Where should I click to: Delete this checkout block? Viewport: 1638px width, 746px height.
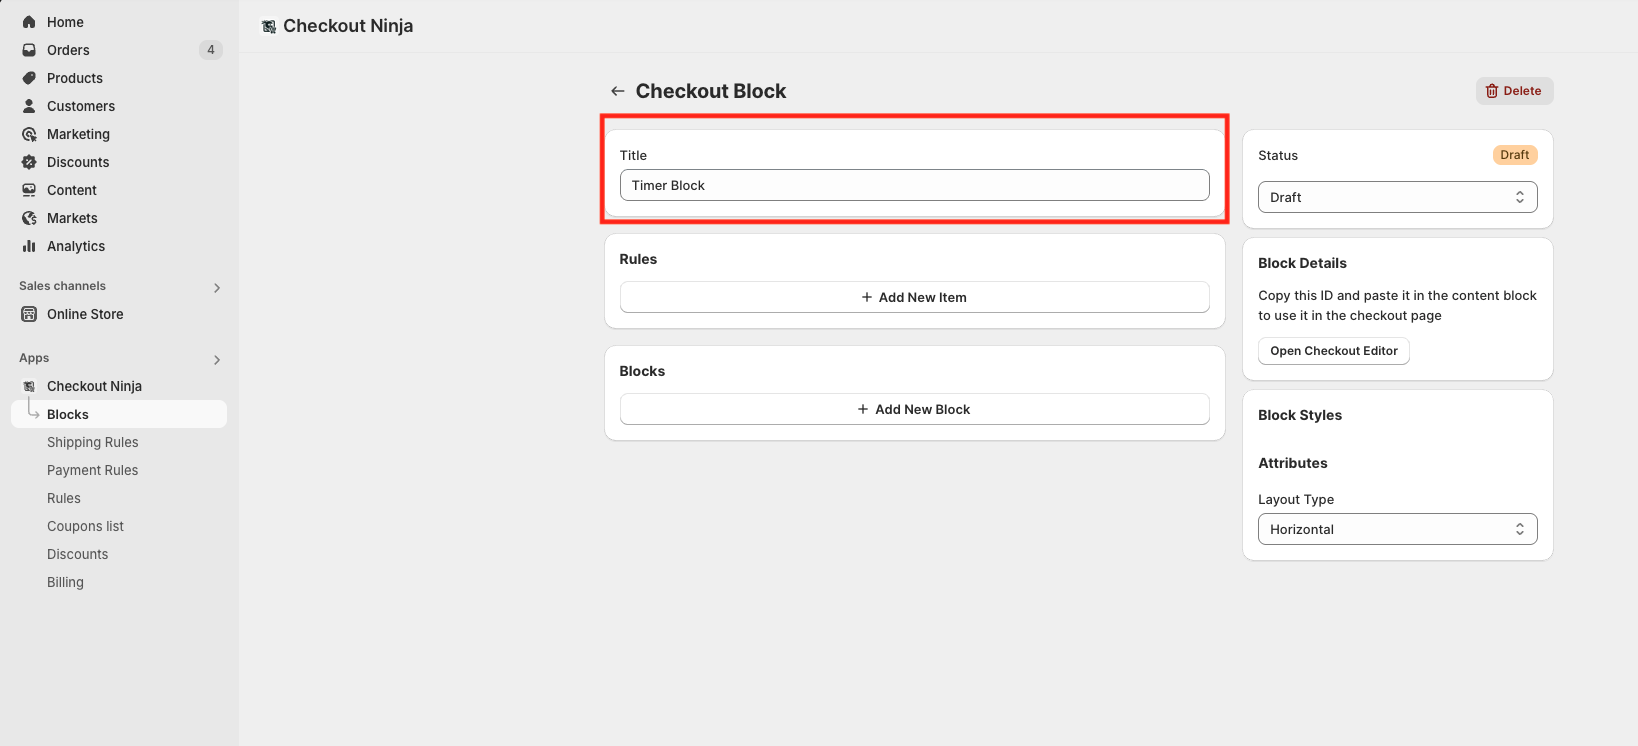coord(1514,91)
